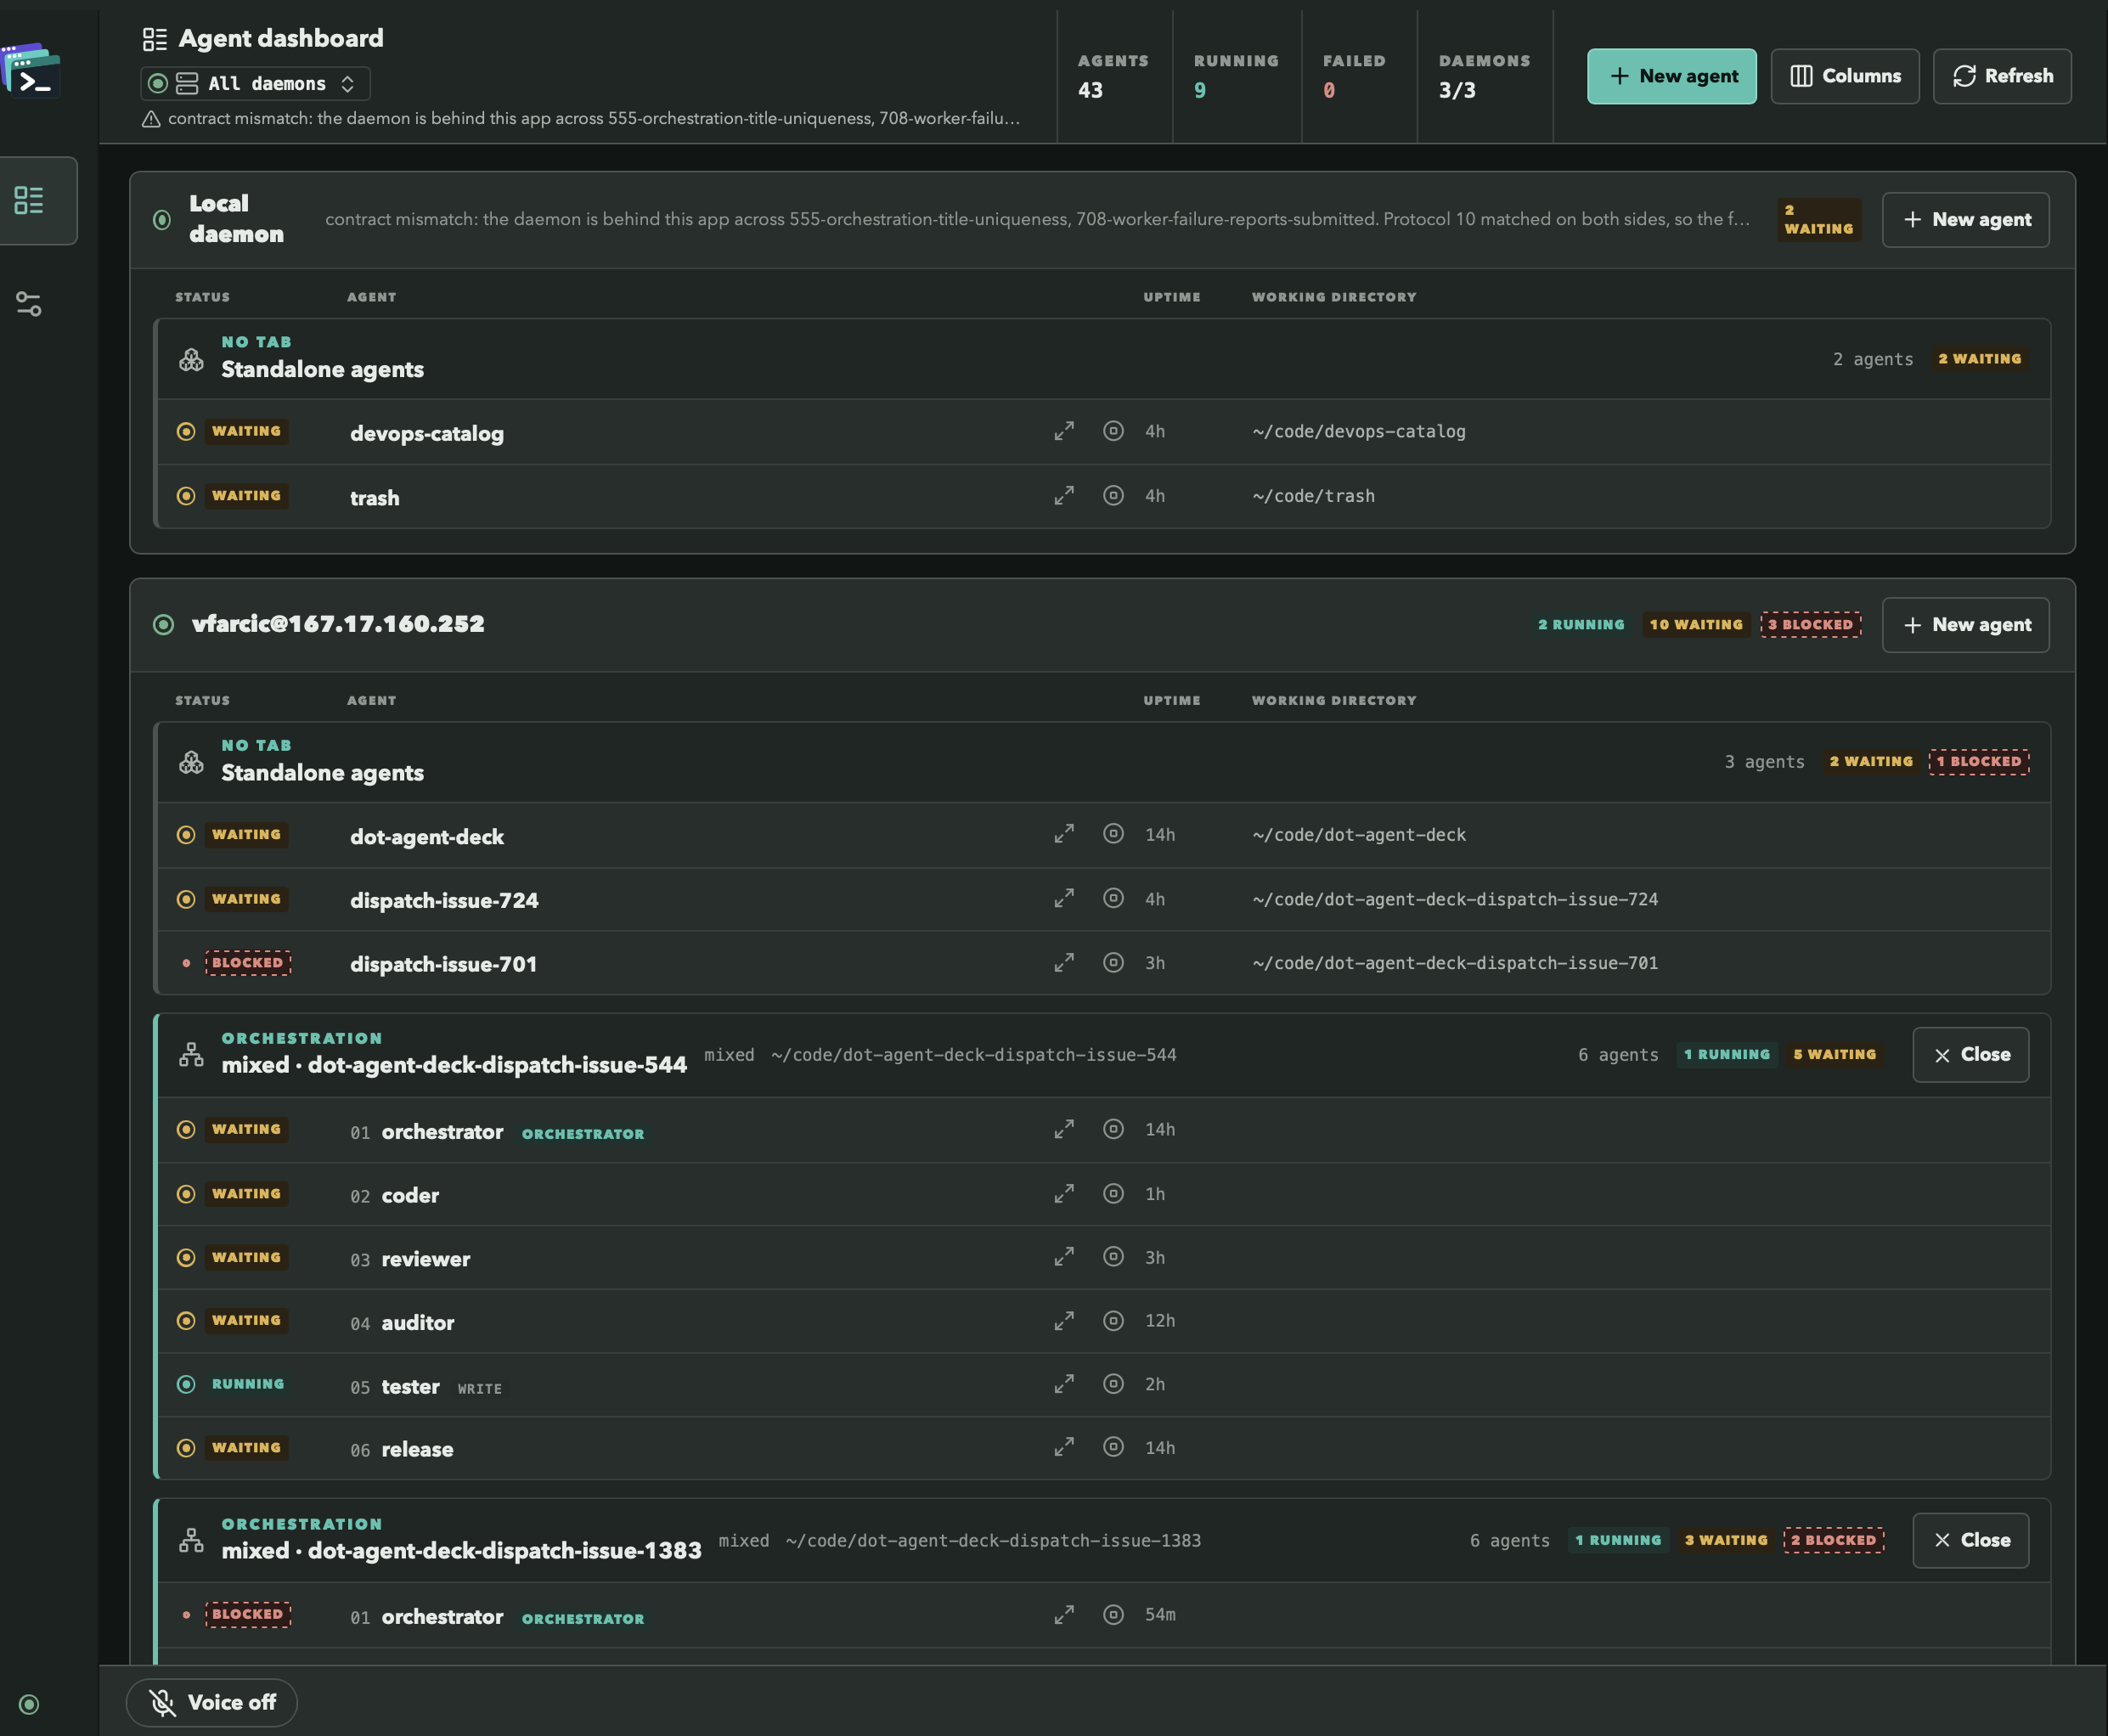
Task: Click the RUNNING count in the header stats
Action: point(1236,76)
